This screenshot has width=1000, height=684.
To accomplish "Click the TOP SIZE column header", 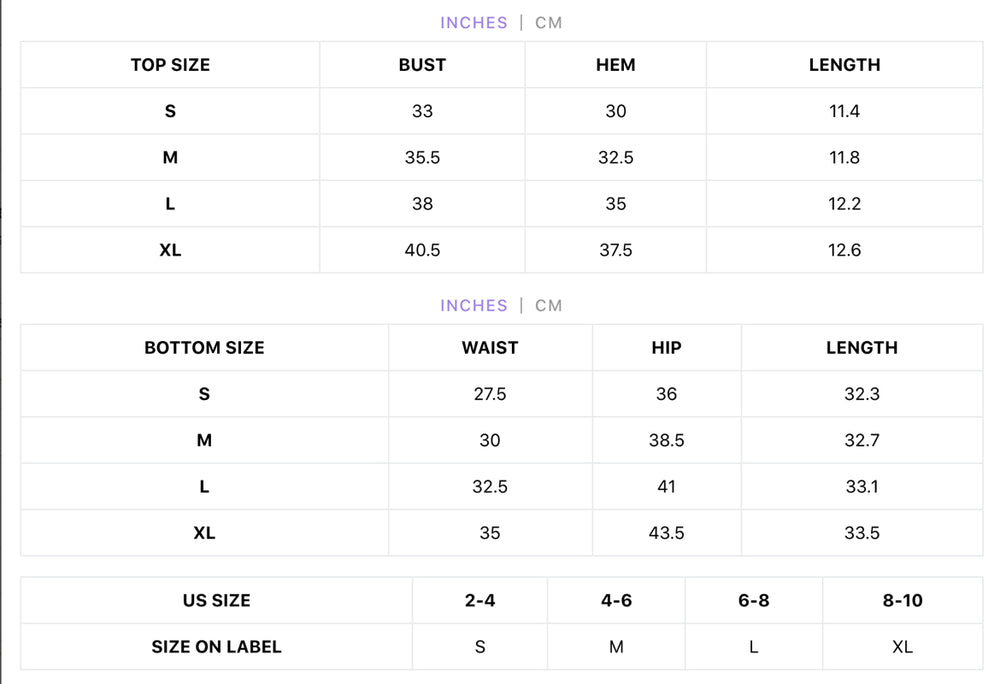I will 170,65.
